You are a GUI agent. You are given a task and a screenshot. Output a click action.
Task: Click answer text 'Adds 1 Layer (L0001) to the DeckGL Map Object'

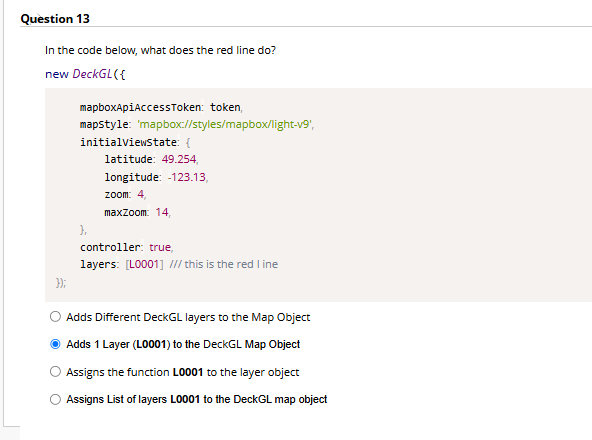(x=183, y=344)
